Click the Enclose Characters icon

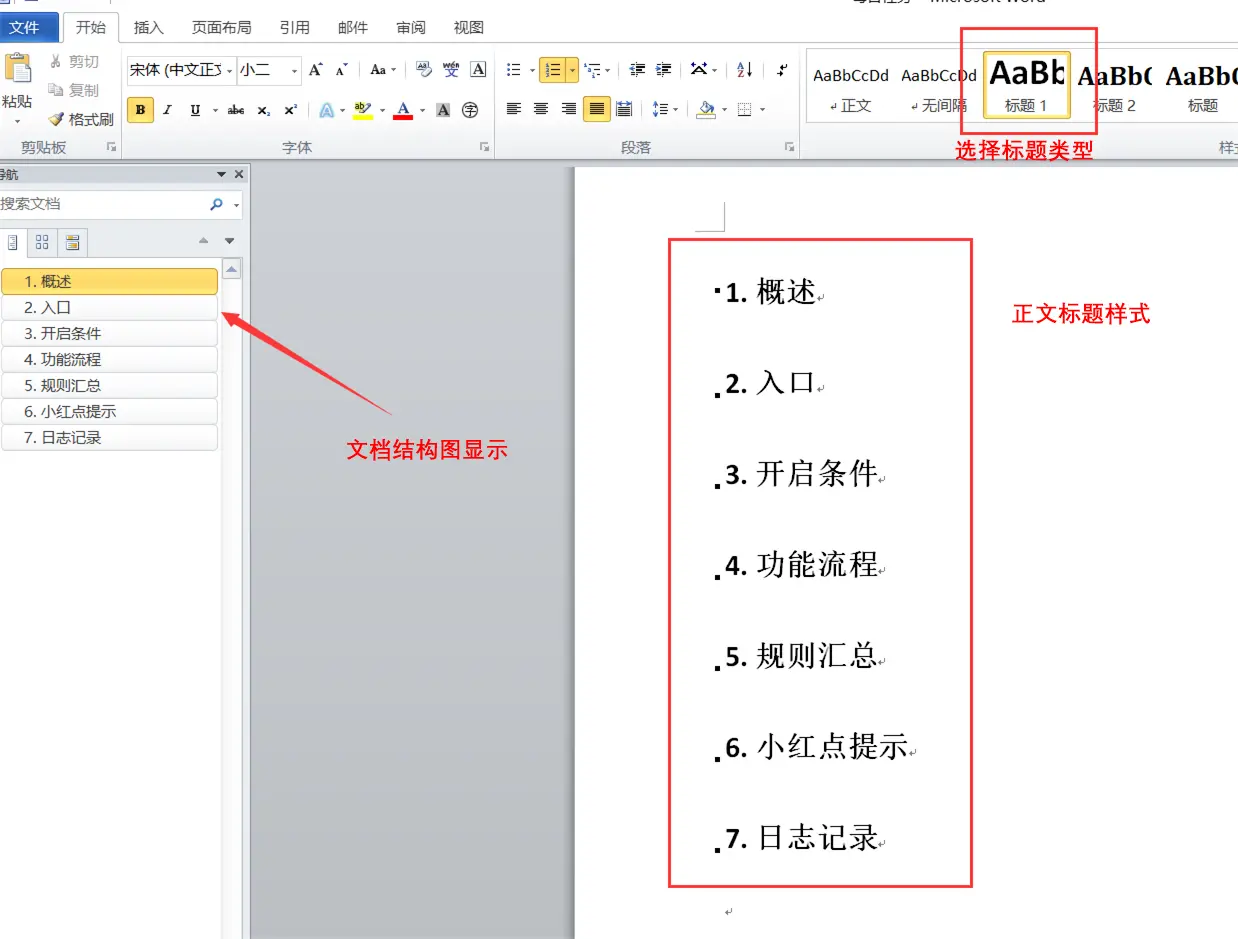[x=470, y=110]
